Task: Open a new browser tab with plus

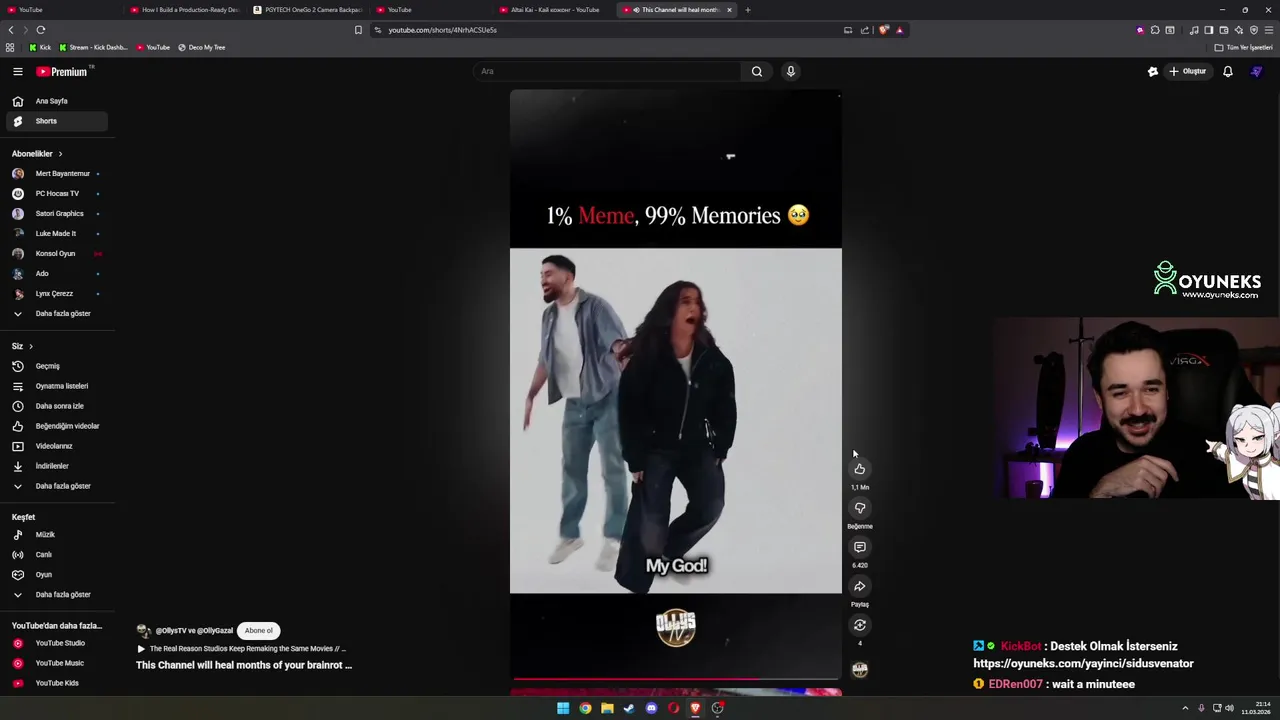Action: click(748, 10)
